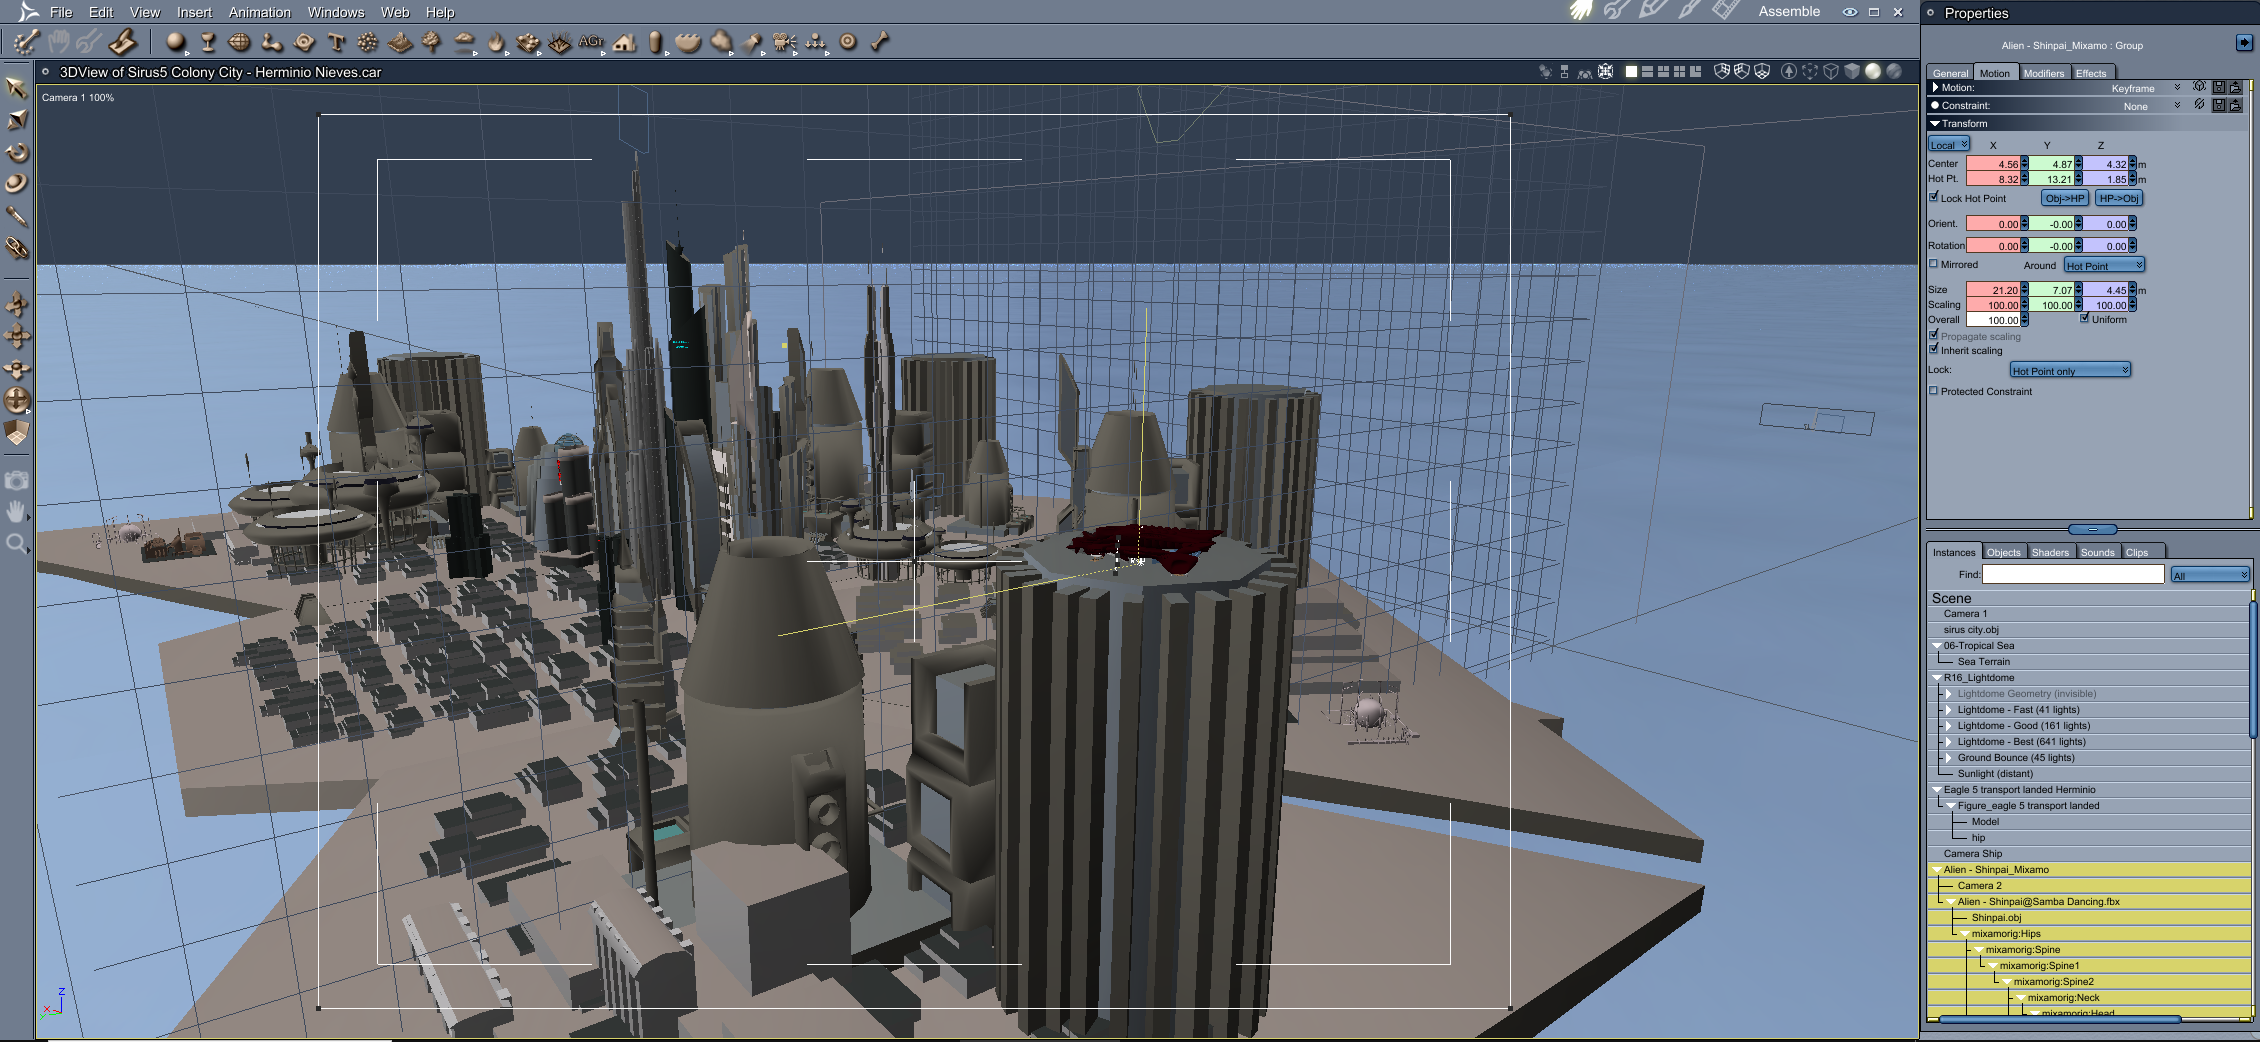The height and width of the screenshot is (1042, 2260).
Task: Collapse the Transform section
Action: click(1935, 123)
